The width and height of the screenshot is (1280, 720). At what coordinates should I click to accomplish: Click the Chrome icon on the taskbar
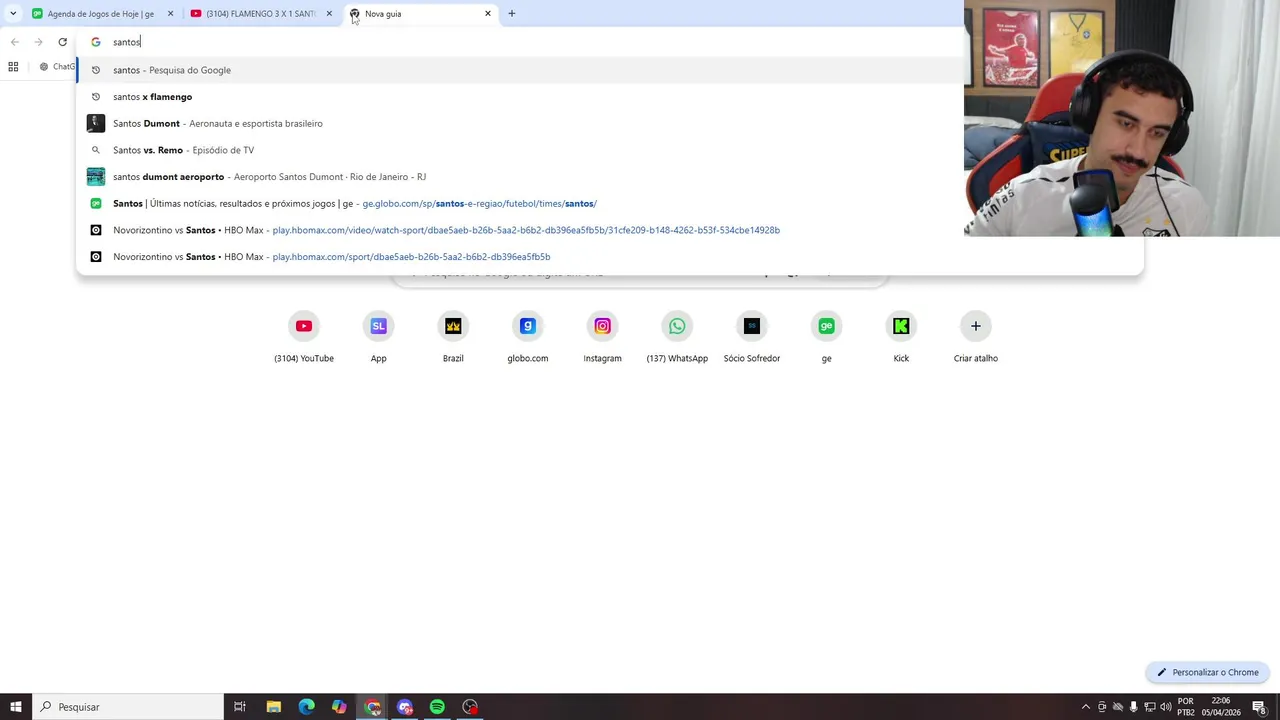[x=373, y=707]
